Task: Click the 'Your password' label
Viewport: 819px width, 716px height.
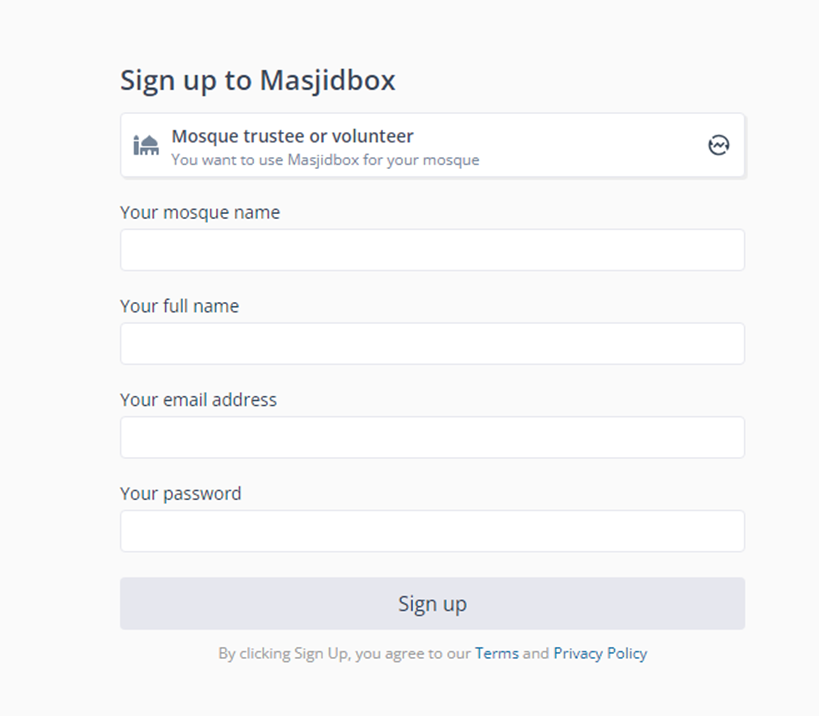Action: [x=181, y=493]
